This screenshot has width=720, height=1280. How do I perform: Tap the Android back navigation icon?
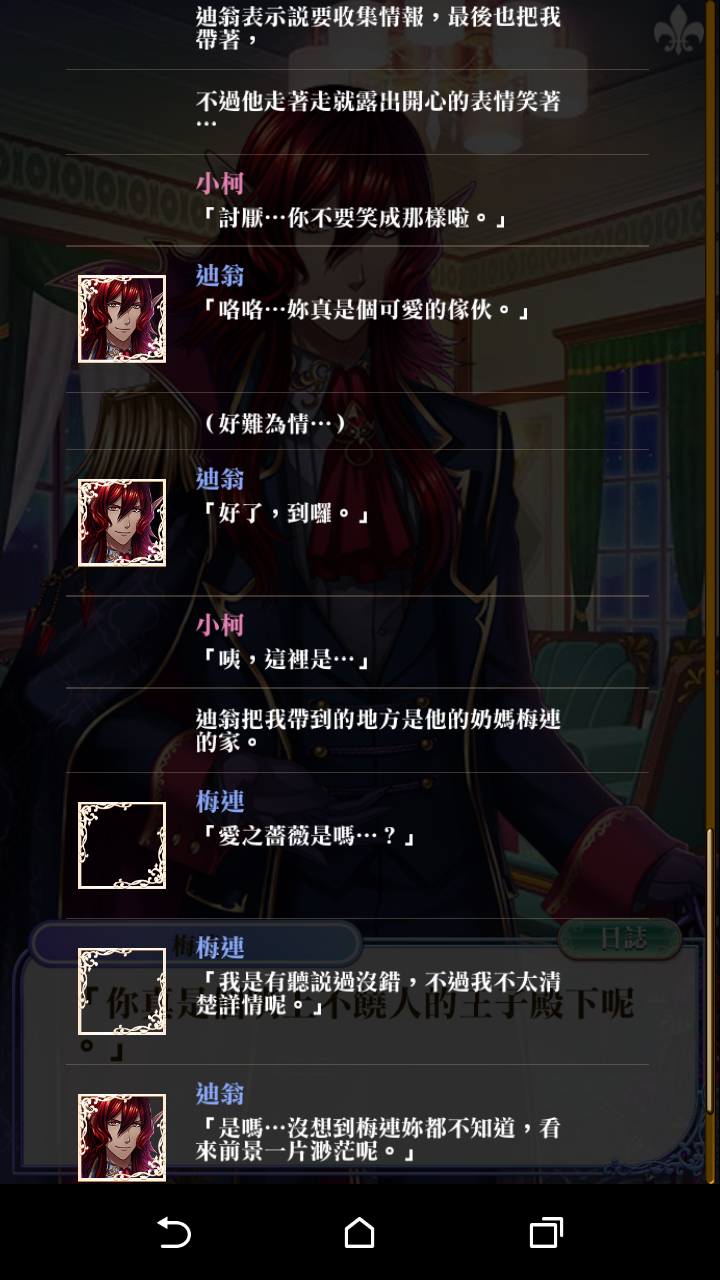click(x=174, y=1232)
